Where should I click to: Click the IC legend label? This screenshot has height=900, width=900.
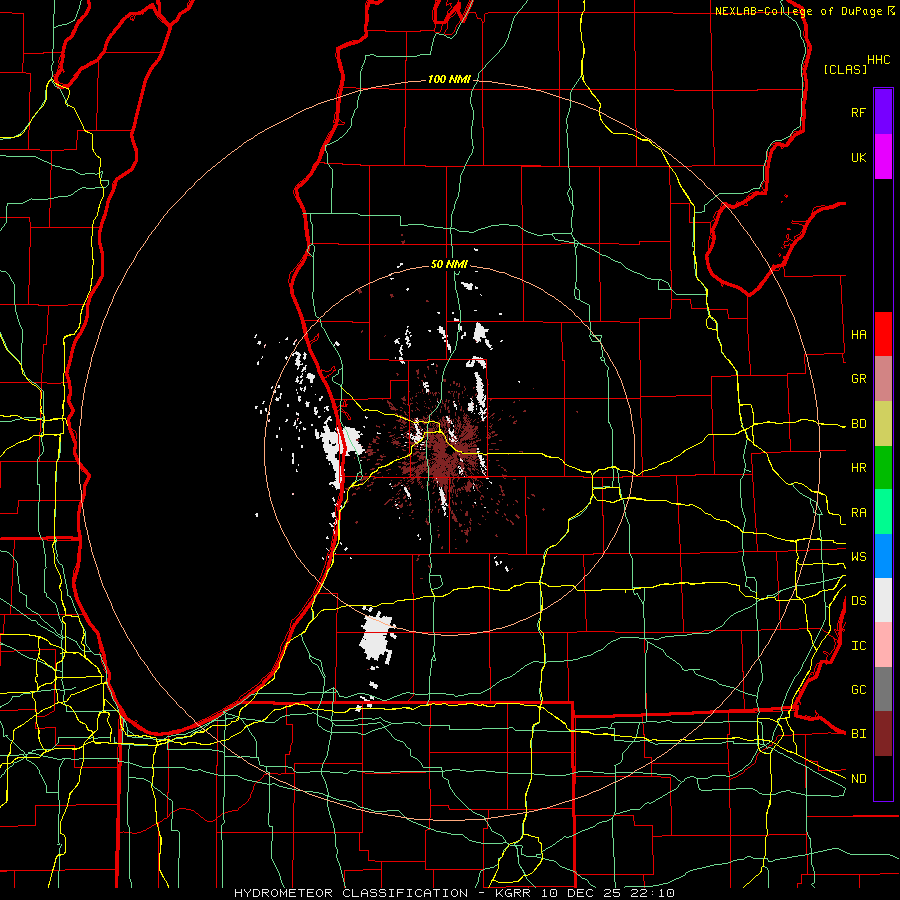click(858, 646)
